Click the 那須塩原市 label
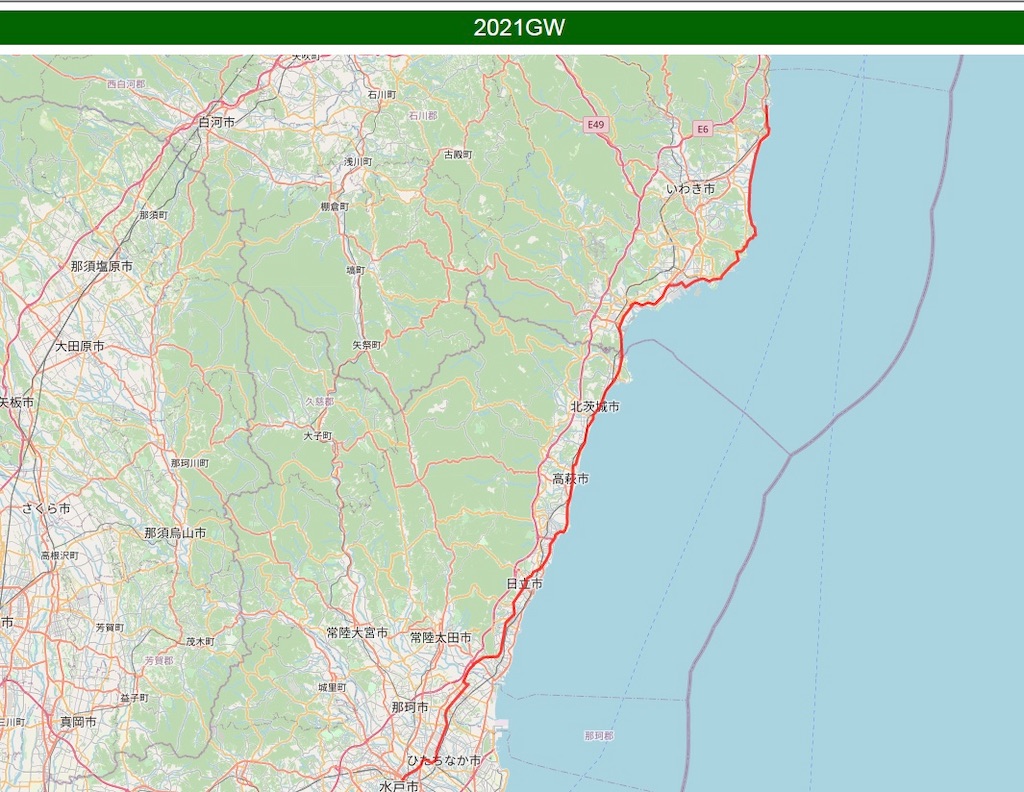 point(101,266)
